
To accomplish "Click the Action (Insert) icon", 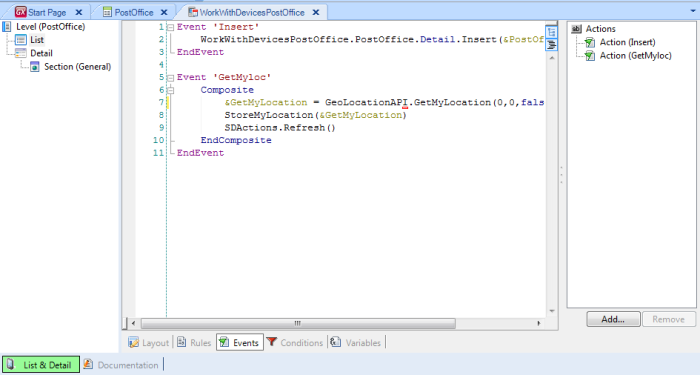I will tap(590, 42).
